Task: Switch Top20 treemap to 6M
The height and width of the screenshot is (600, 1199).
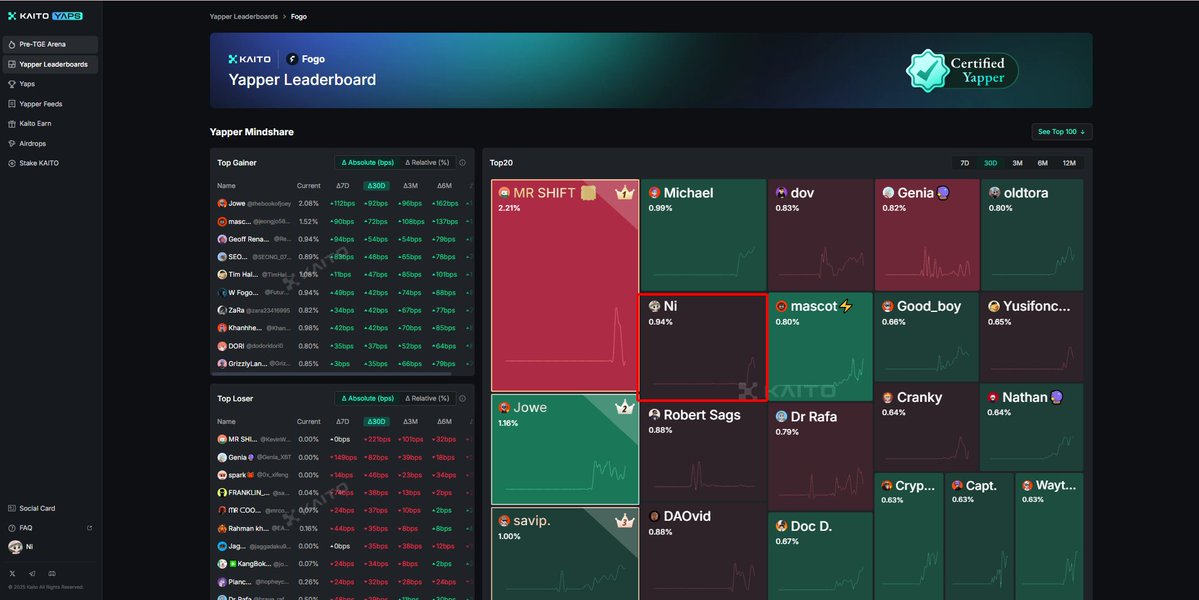Action: point(1042,163)
